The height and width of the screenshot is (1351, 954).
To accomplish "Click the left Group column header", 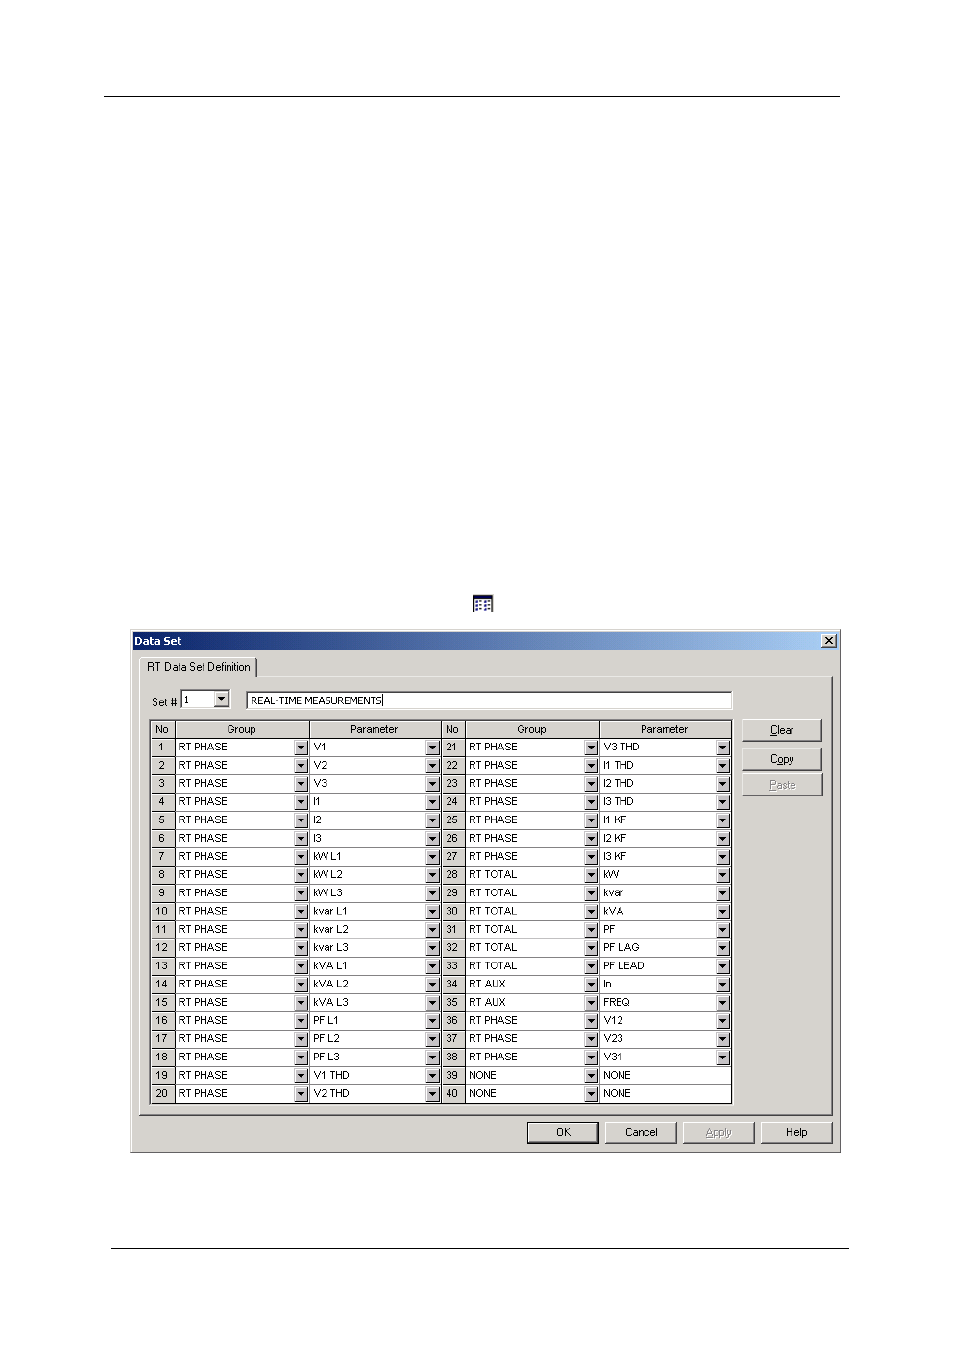I will pos(242,729).
